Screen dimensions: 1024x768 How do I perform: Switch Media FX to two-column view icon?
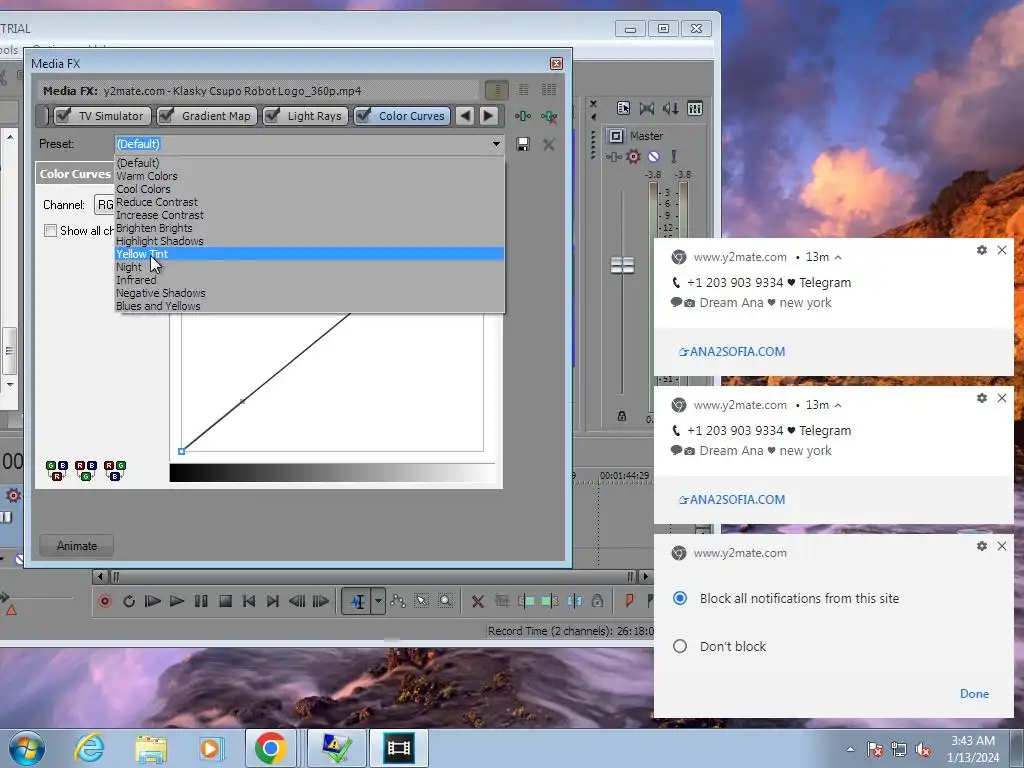[x=523, y=90]
